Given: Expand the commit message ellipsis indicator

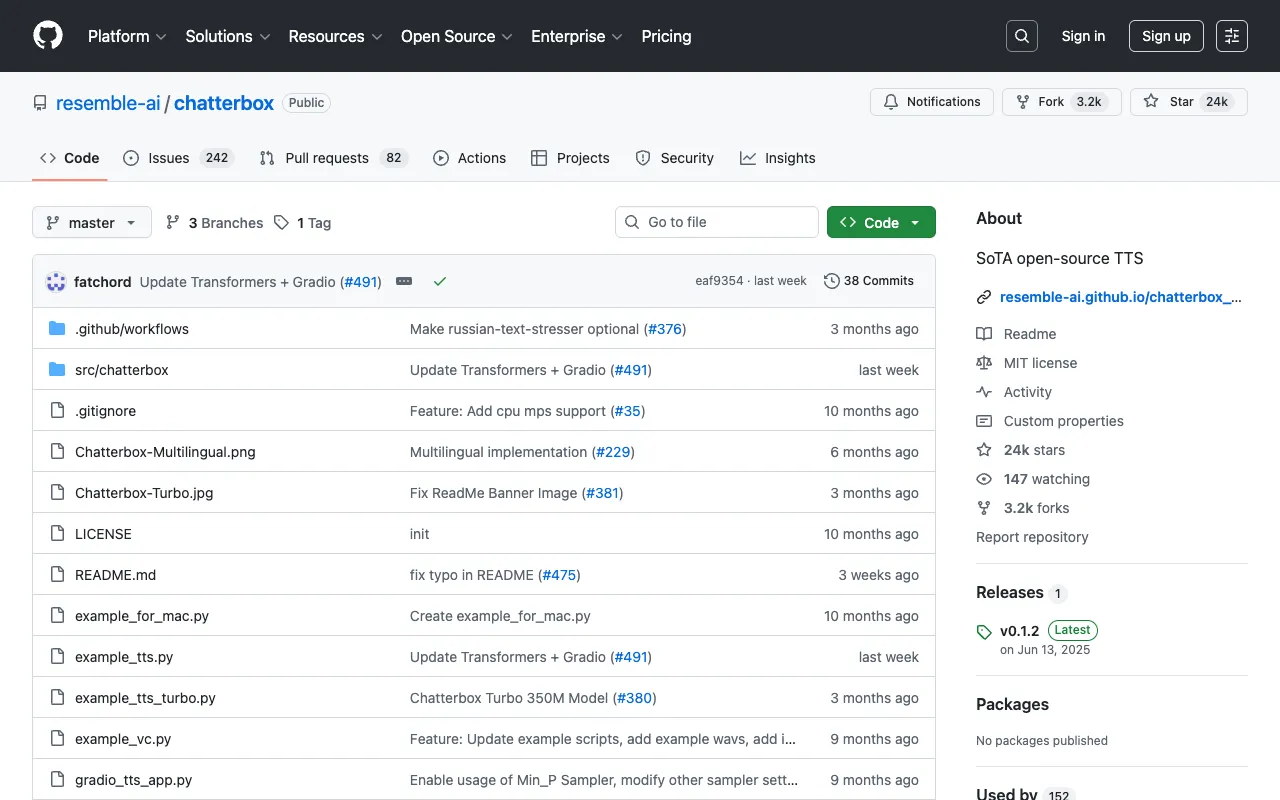Looking at the screenshot, I should [404, 281].
